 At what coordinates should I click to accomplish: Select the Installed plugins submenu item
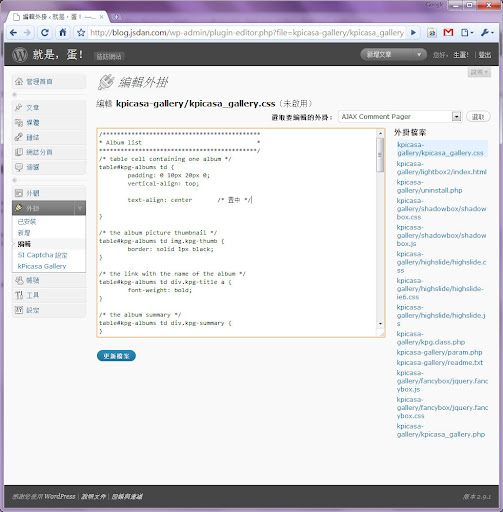coord(27,222)
